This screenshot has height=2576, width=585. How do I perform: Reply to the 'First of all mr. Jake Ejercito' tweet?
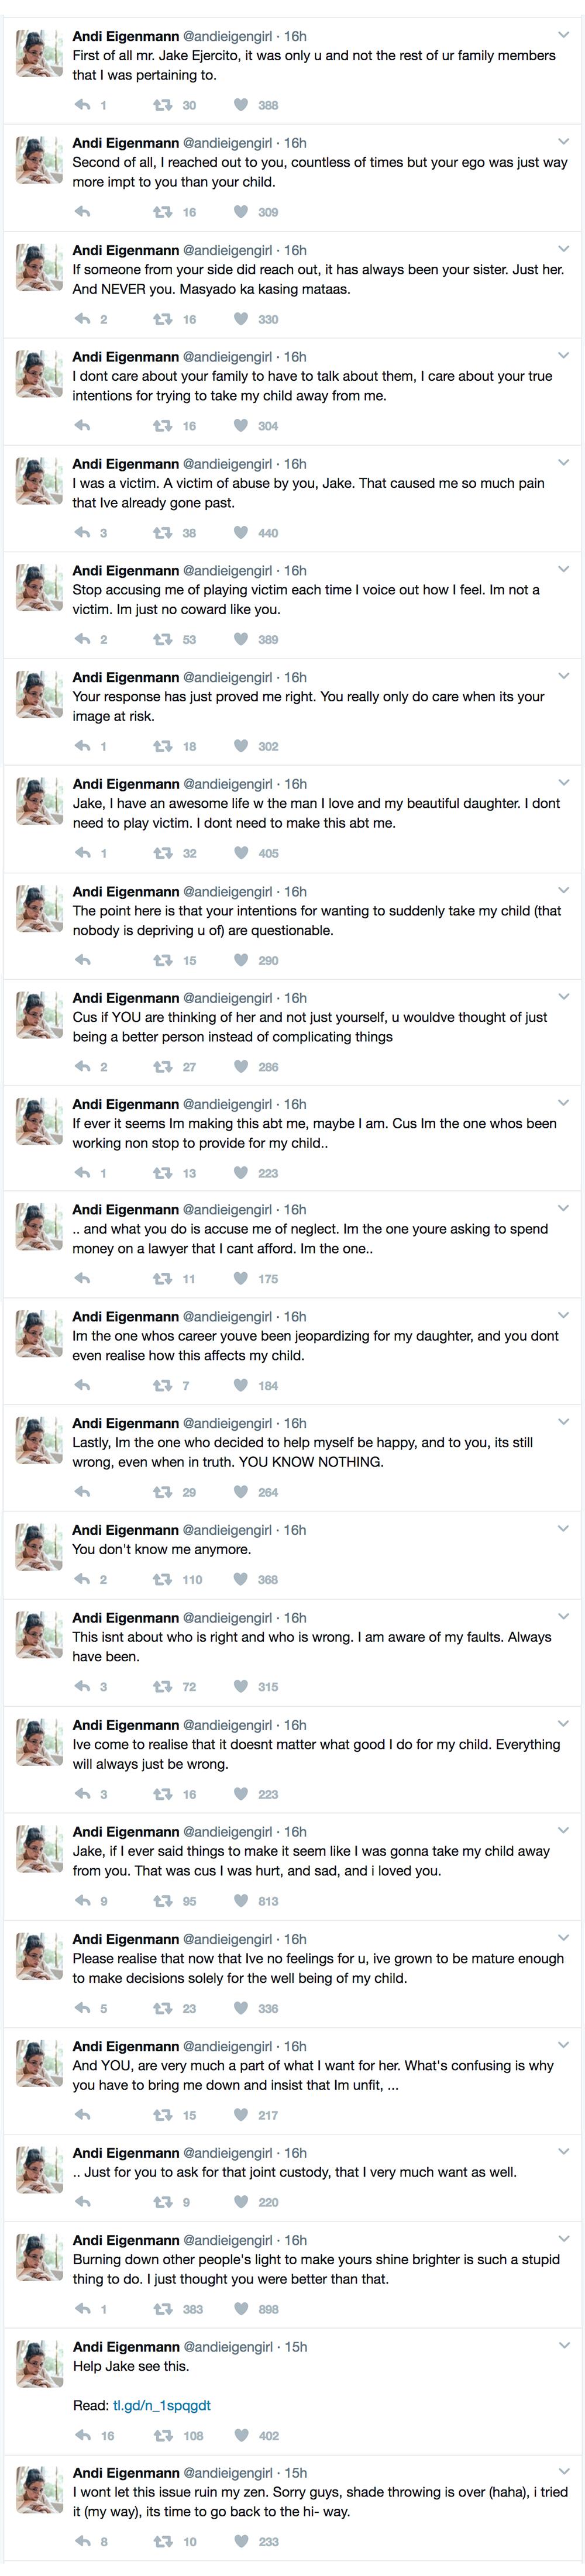pos(83,105)
